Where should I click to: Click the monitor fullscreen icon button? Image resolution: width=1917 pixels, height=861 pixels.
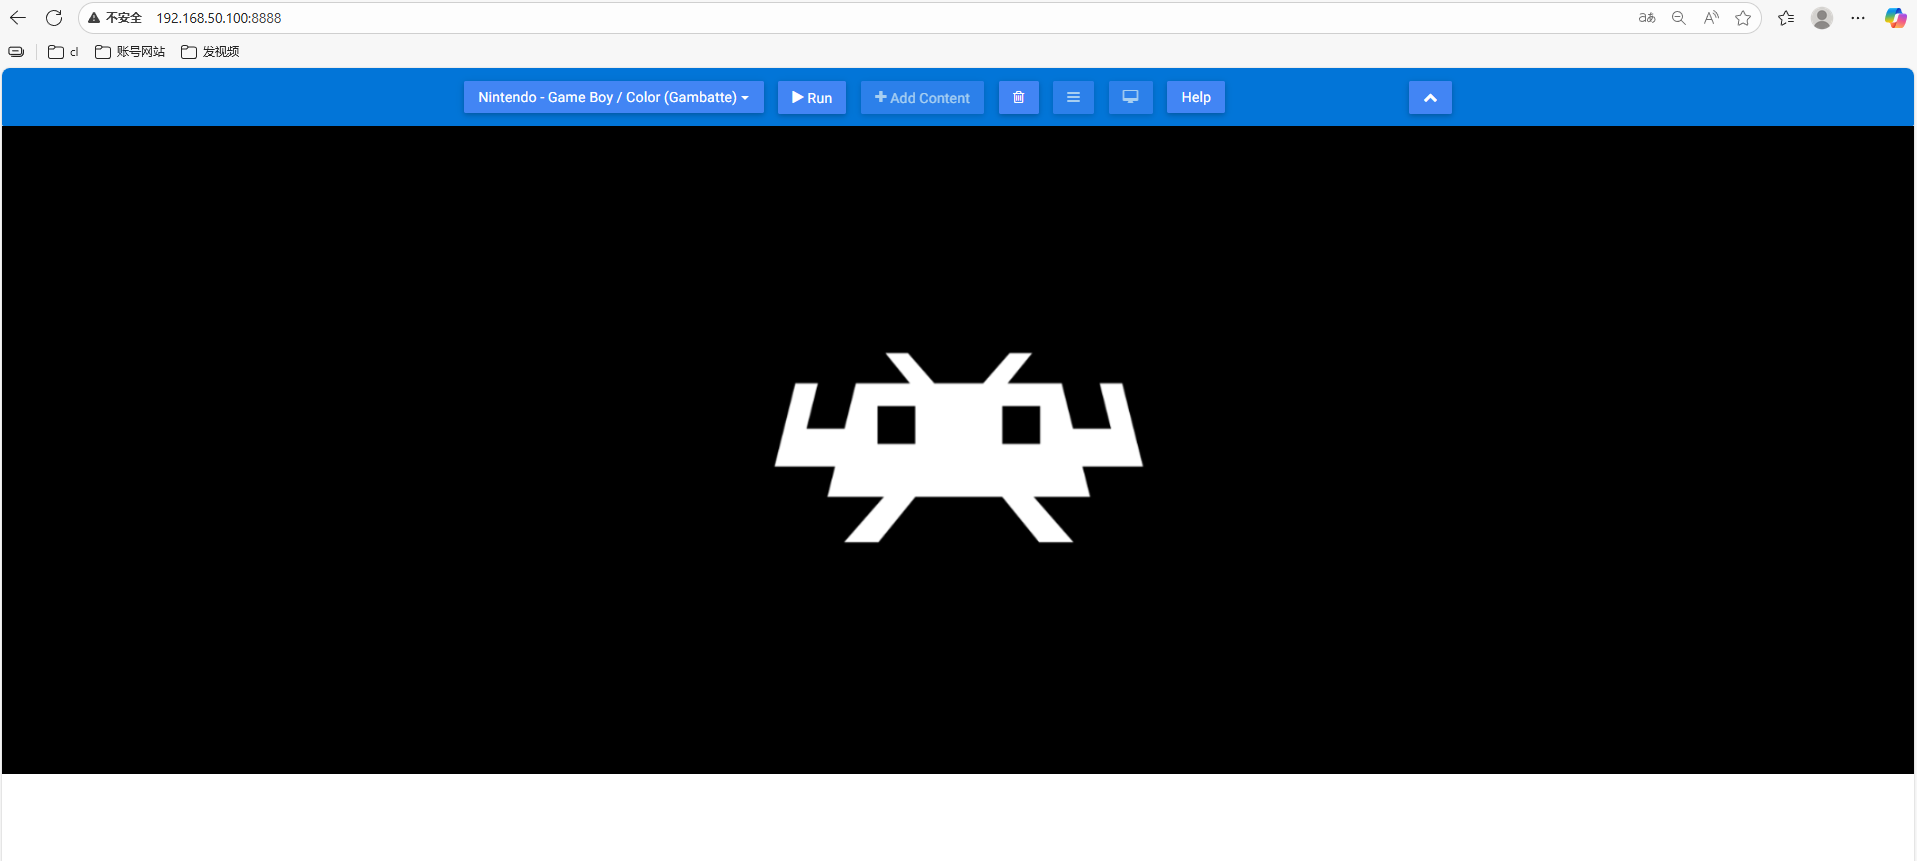[1130, 98]
